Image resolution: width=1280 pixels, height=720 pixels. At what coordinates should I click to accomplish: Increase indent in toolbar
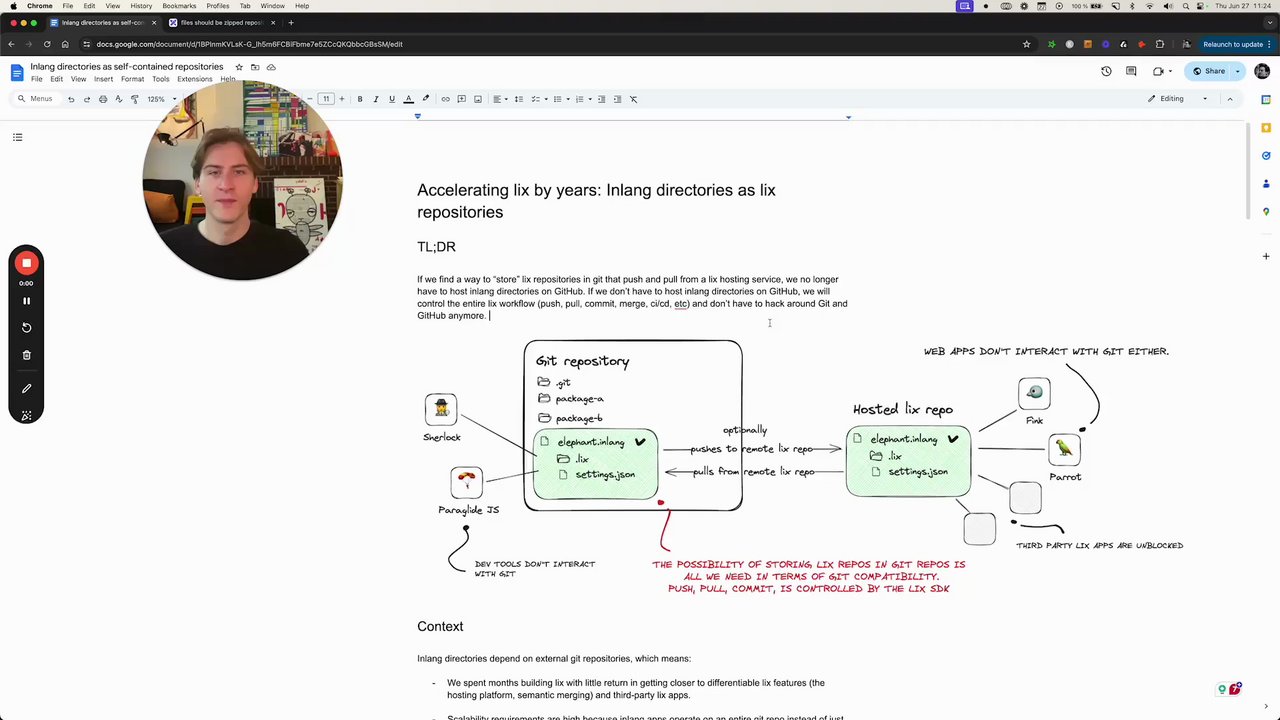coord(617,99)
